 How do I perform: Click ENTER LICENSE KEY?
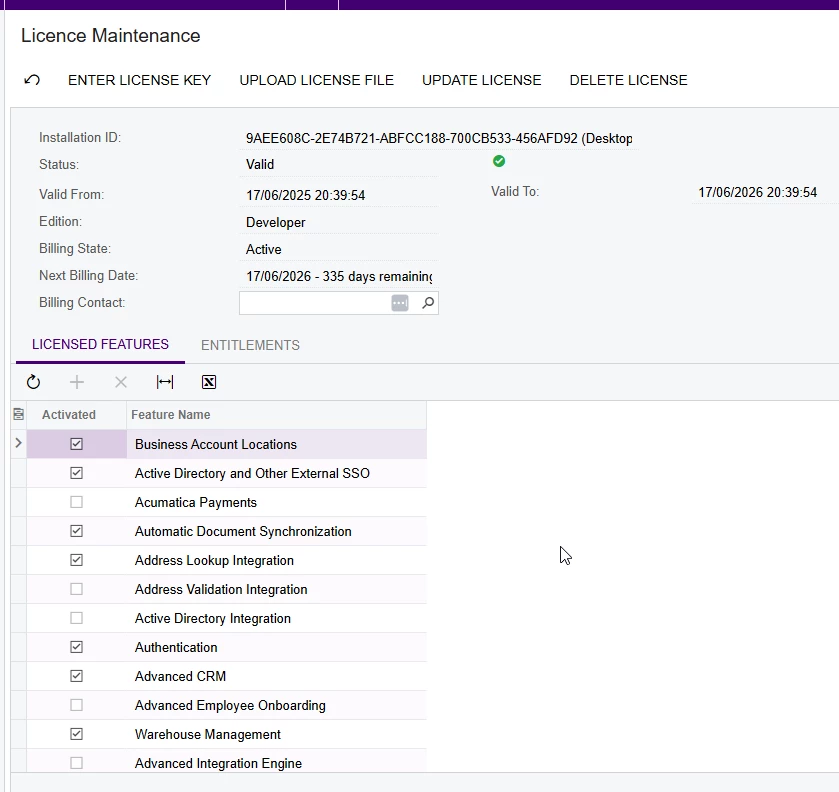pyautogui.click(x=139, y=80)
